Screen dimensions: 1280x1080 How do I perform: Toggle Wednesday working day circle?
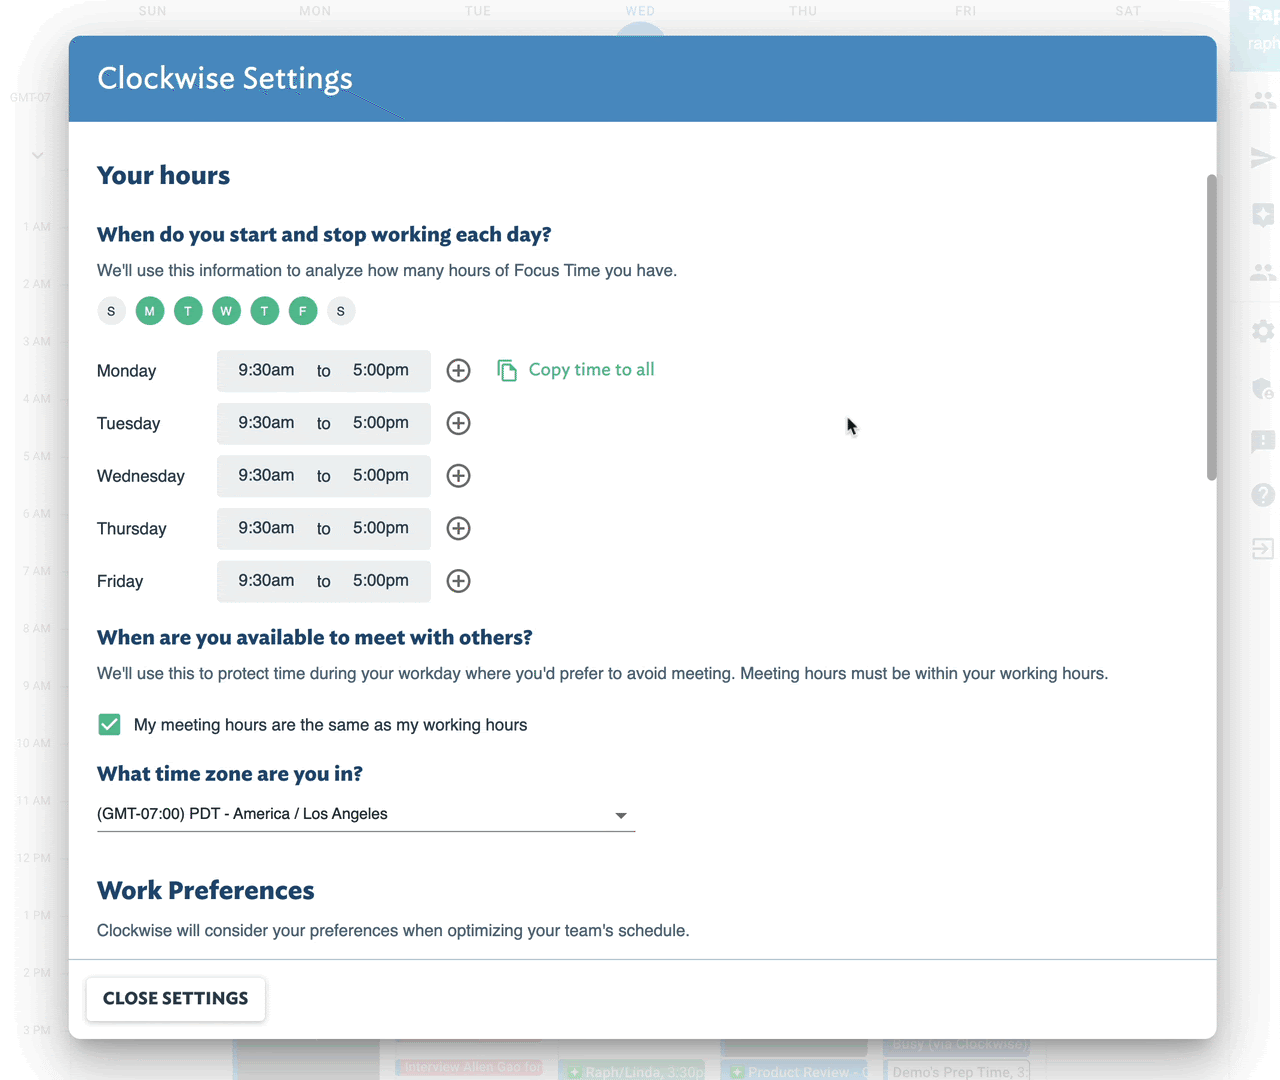click(226, 311)
